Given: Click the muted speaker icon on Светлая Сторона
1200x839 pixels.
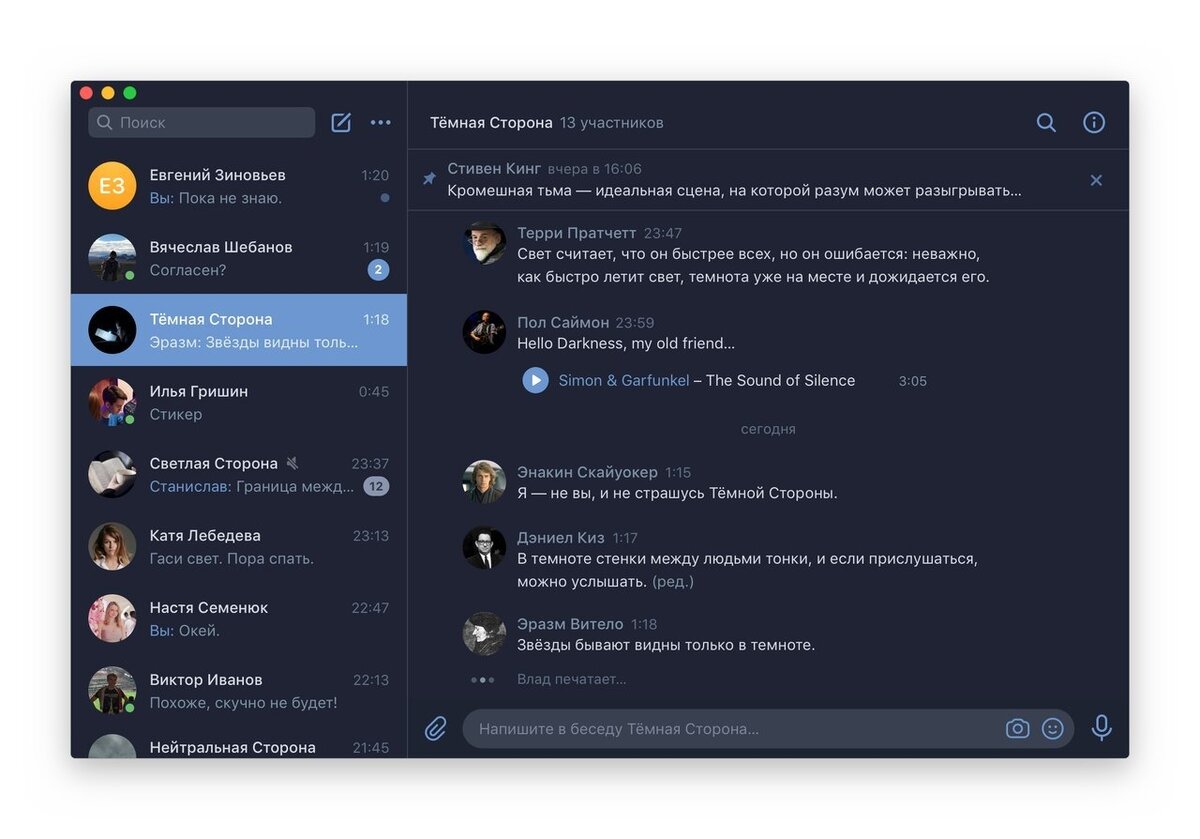Looking at the screenshot, I should [293, 463].
